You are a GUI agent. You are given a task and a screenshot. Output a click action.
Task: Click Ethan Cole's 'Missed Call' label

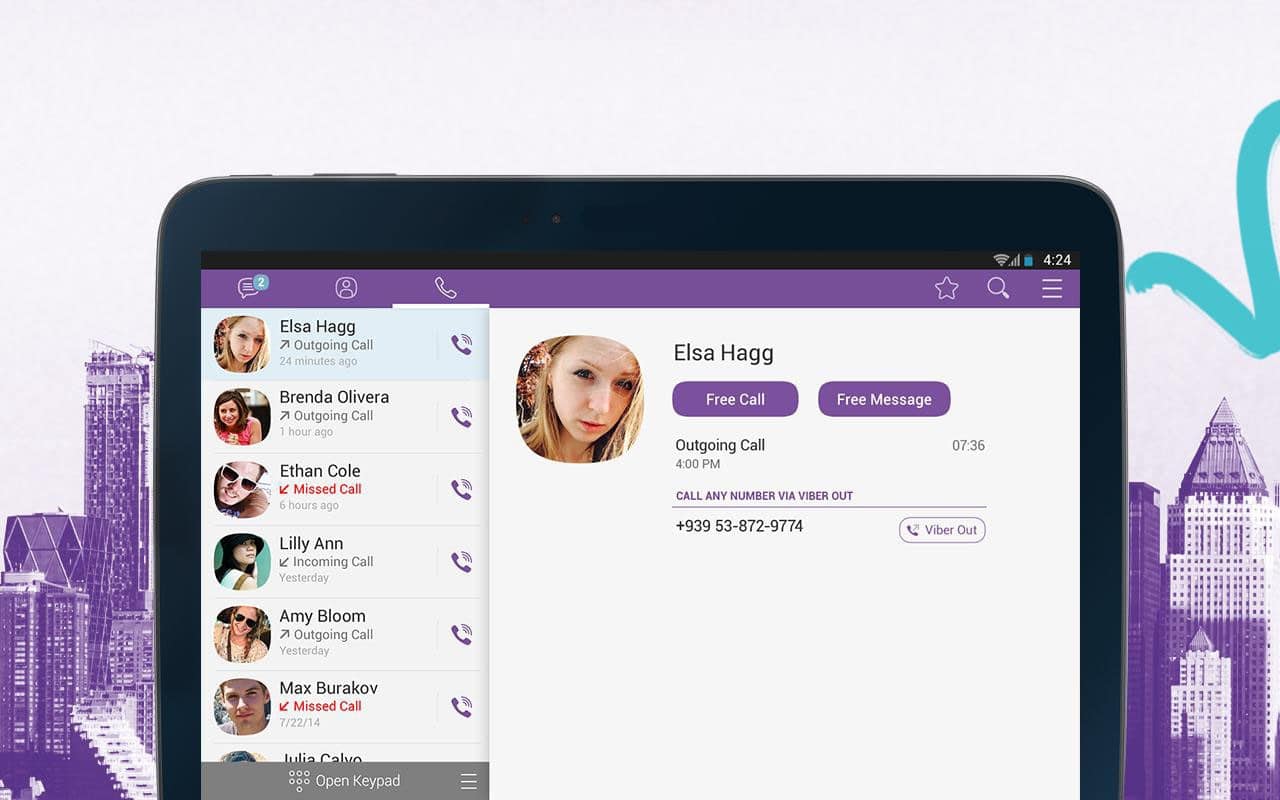pyautogui.click(x=327, y=489)
